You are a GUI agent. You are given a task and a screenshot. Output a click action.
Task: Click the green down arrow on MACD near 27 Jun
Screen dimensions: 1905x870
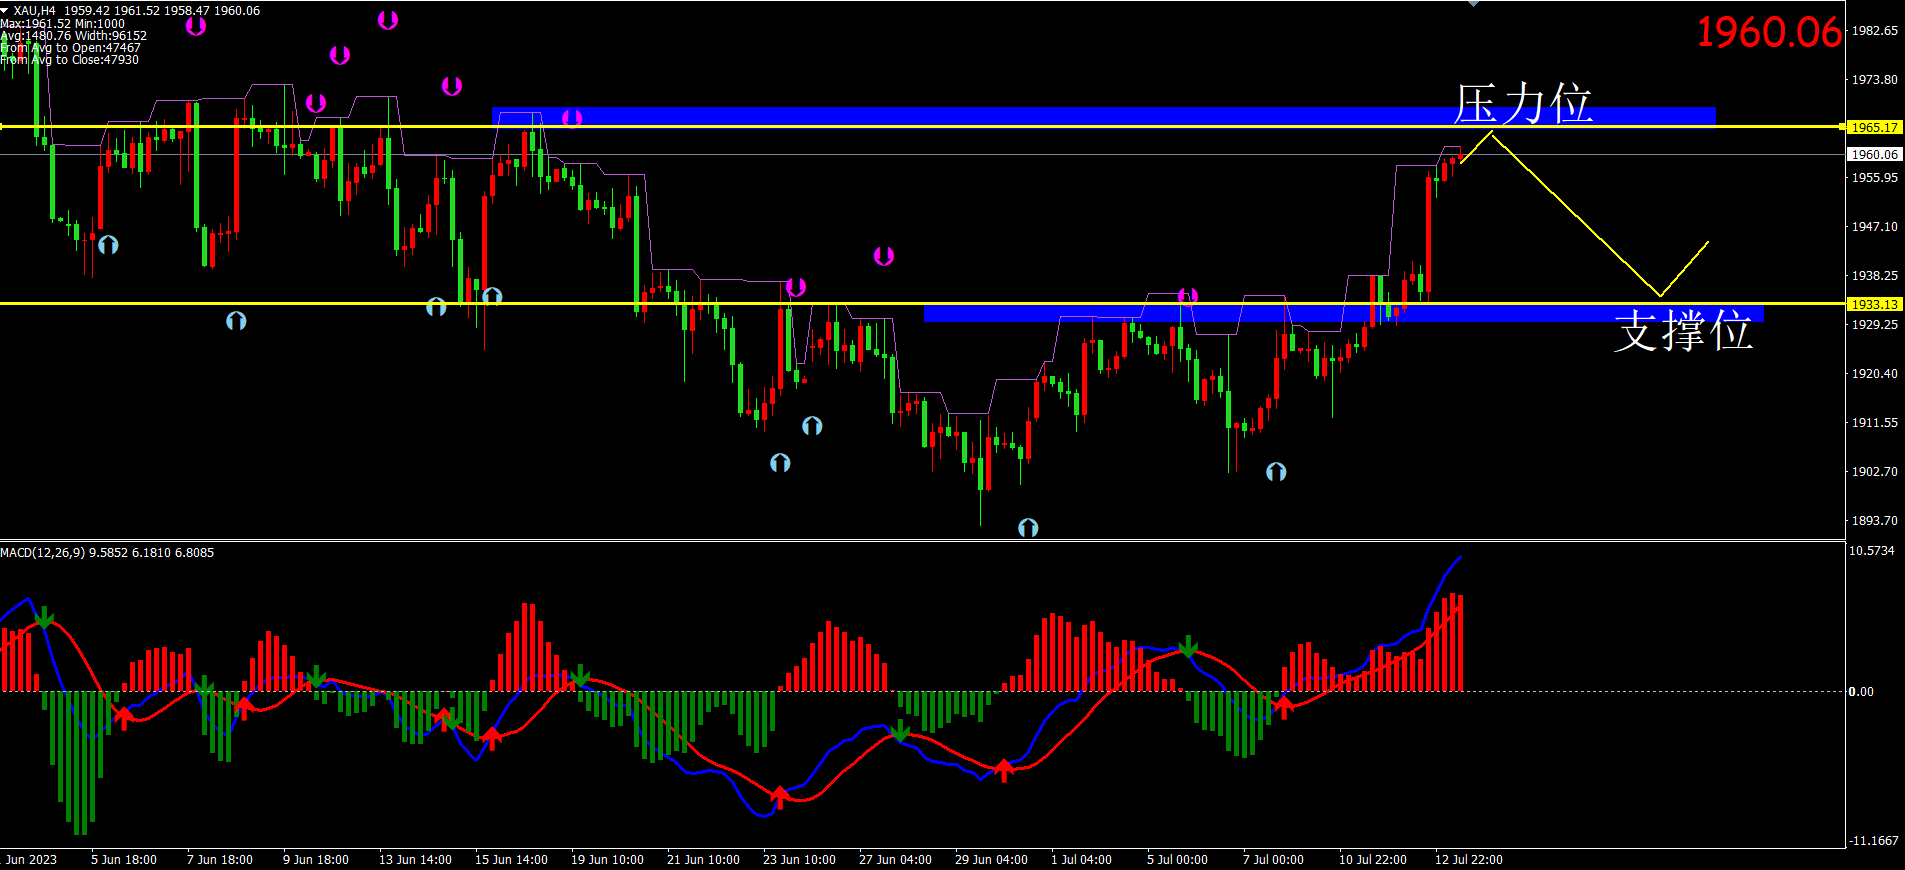[900, 731]
